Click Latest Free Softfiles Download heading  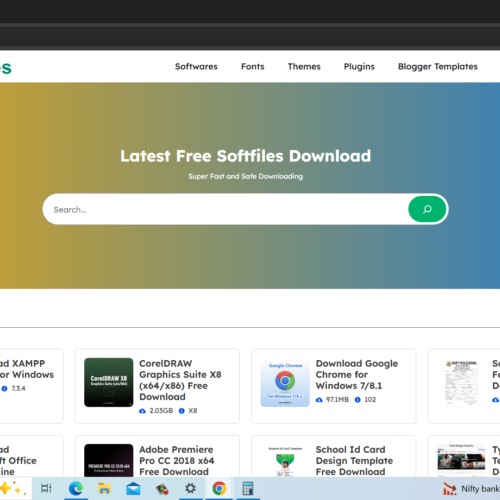pyautogui.click(x=246, y=156)
